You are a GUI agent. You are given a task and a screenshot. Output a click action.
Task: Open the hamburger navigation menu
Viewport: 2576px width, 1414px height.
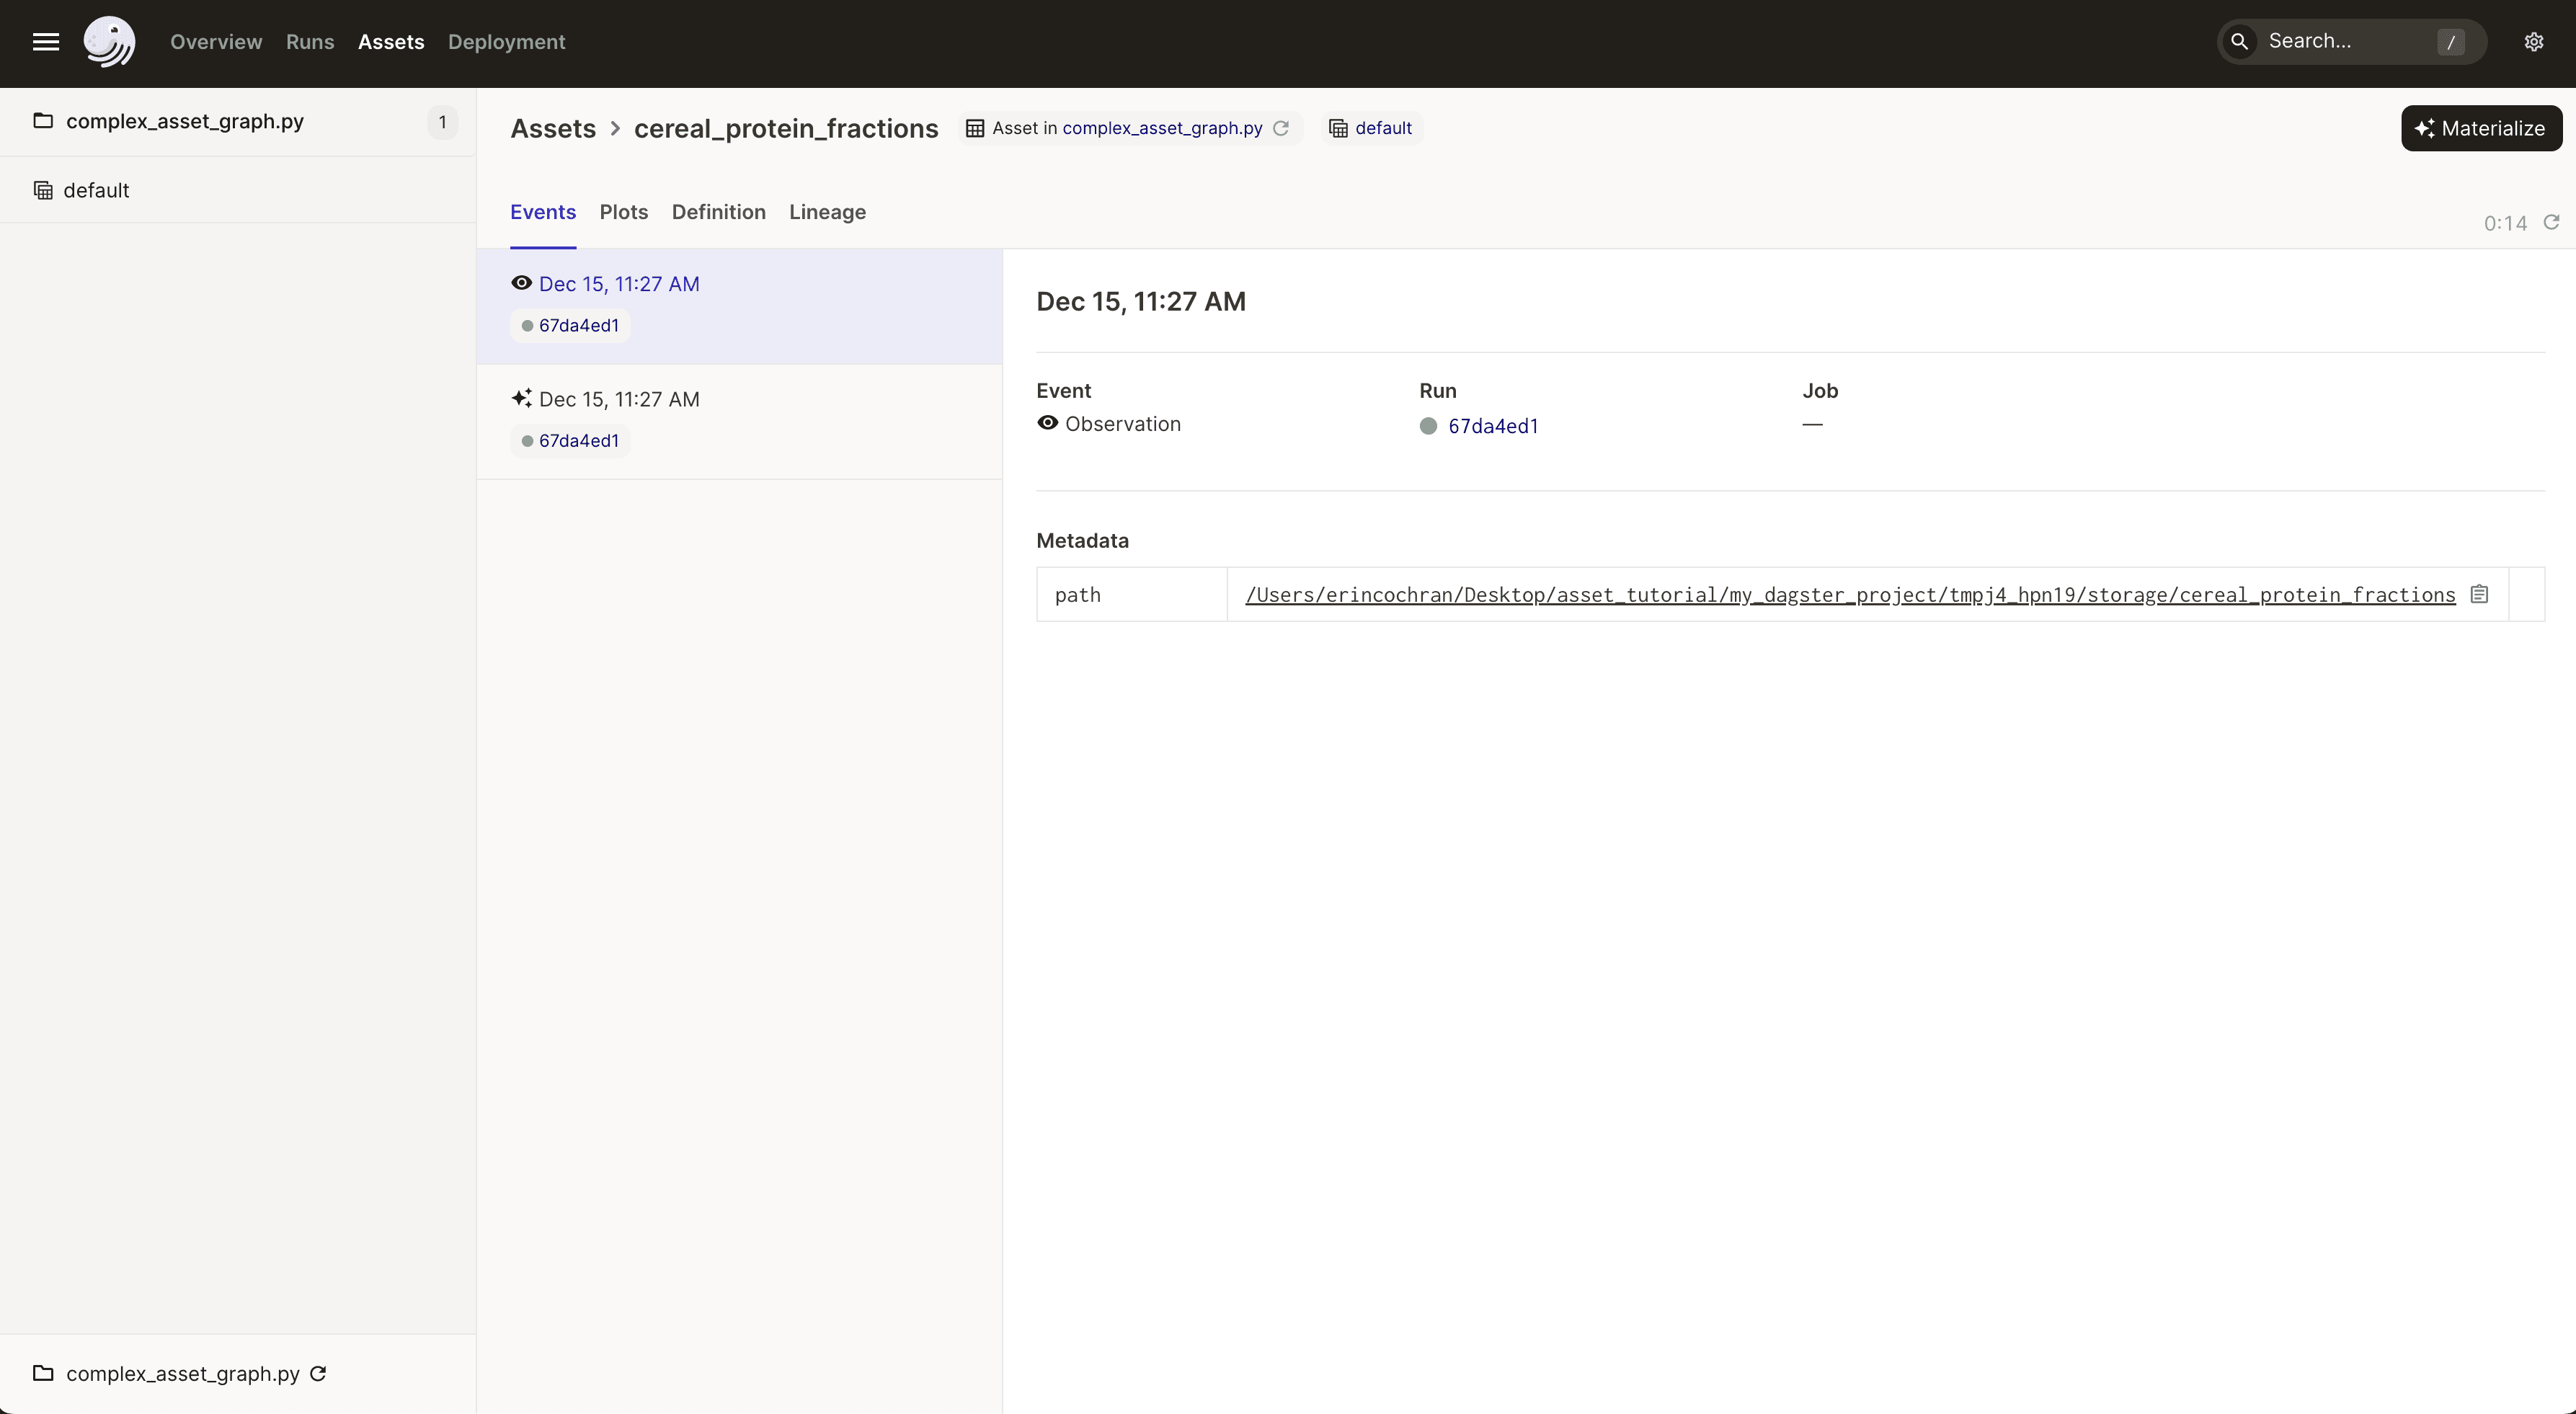(x=45, y=42)
